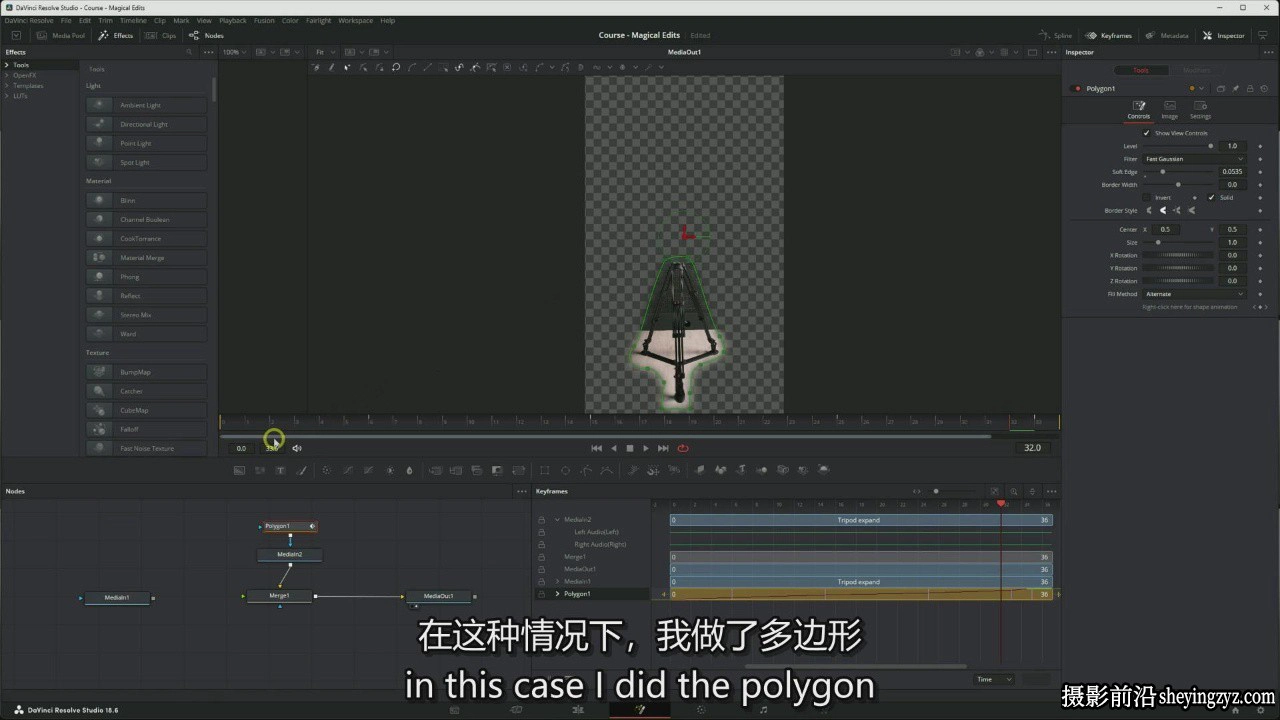The width and height of the screenshot is (1280, 720).
Task: Open the Filter dropdown showing Fast Gaussian
Action: click(1194, 159)
